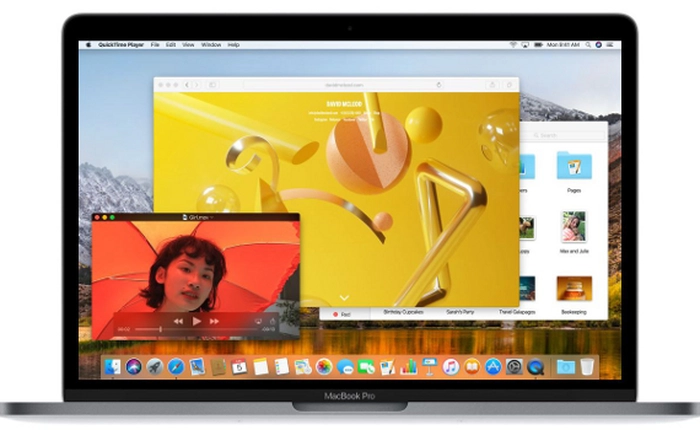The height and width of the screenshot is (430, 700).
Task: Open QuickTime Player icon in dock
Action: pyautogui.click(x=535, y=367)
